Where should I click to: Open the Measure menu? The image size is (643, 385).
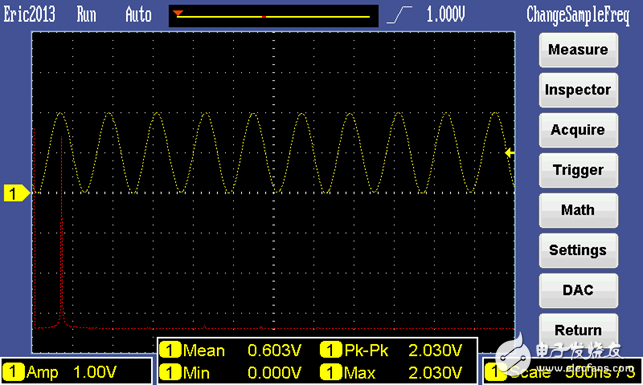click(x=578, y=50)
